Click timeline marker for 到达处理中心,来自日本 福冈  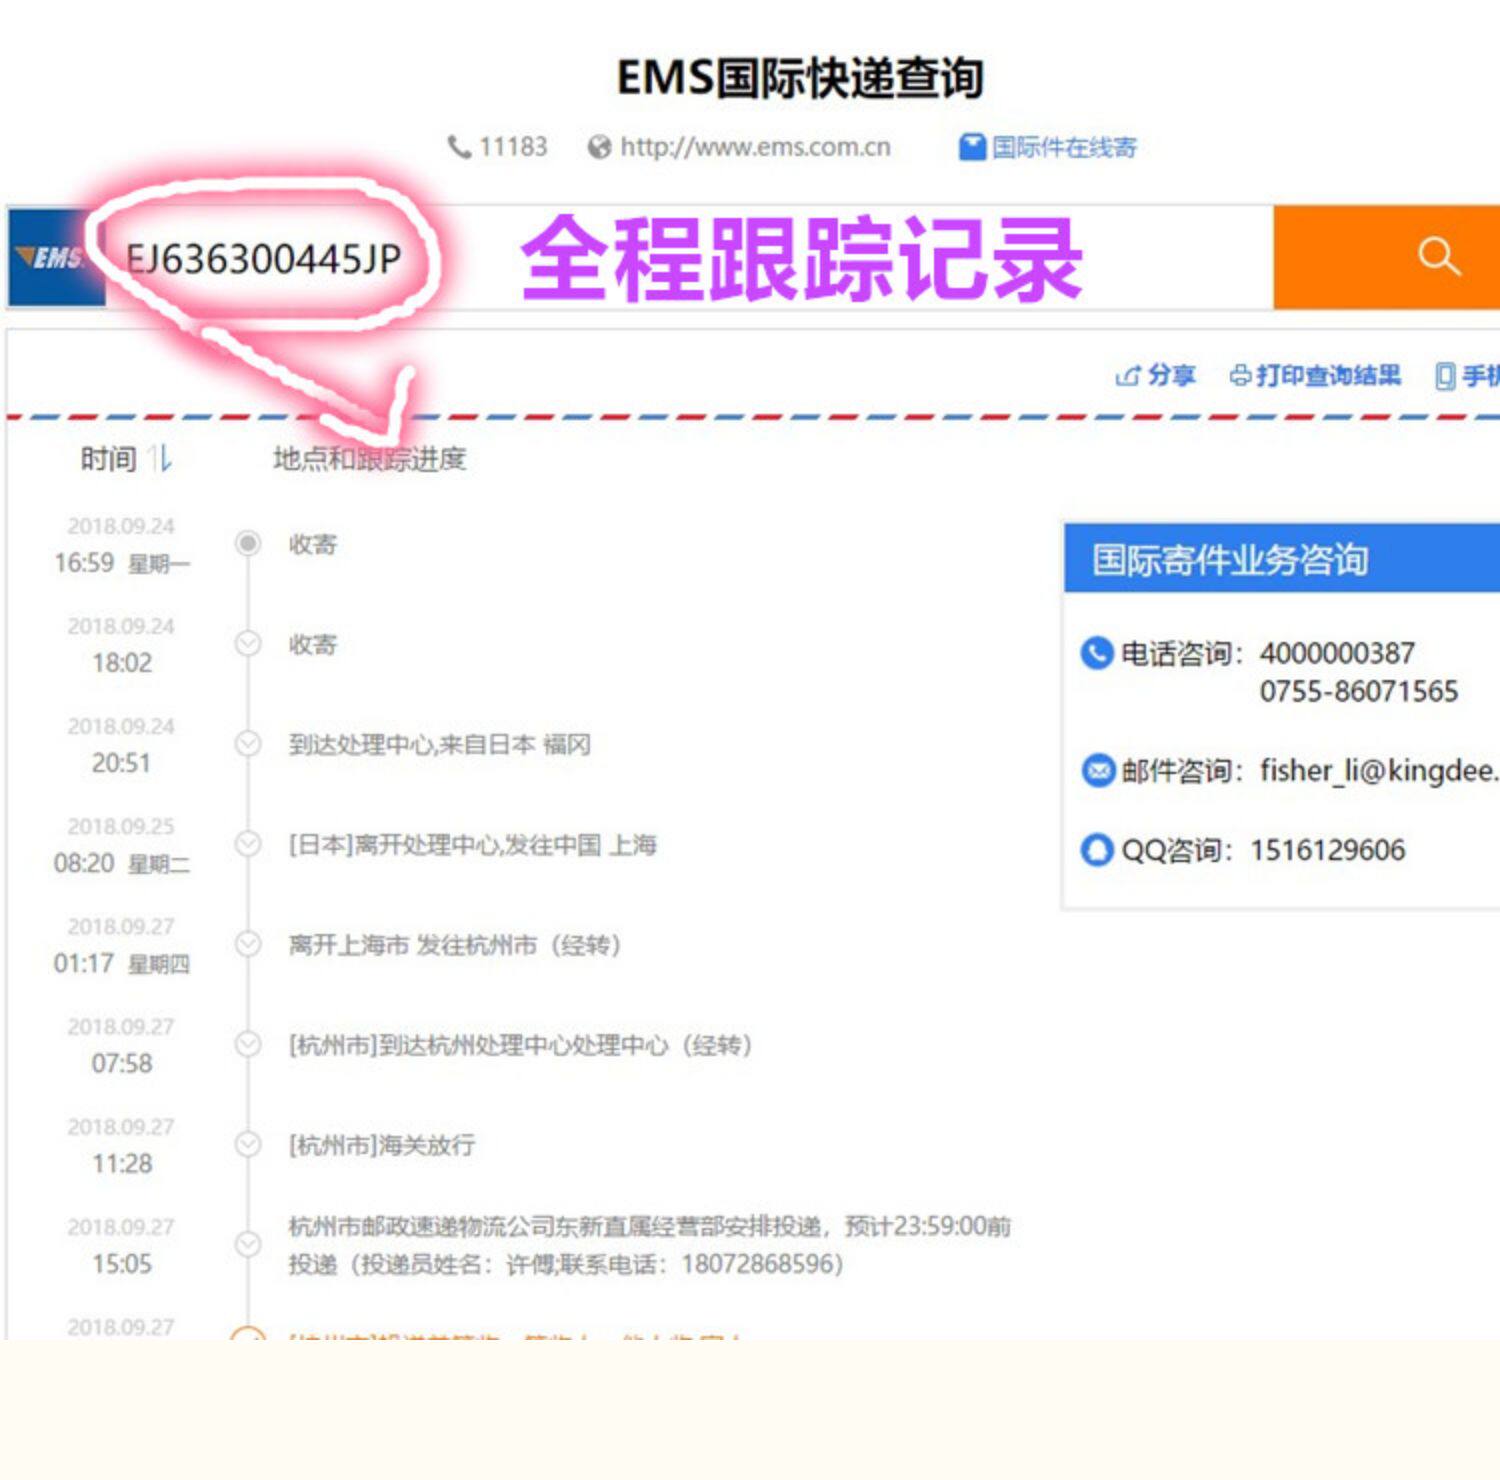248,744
